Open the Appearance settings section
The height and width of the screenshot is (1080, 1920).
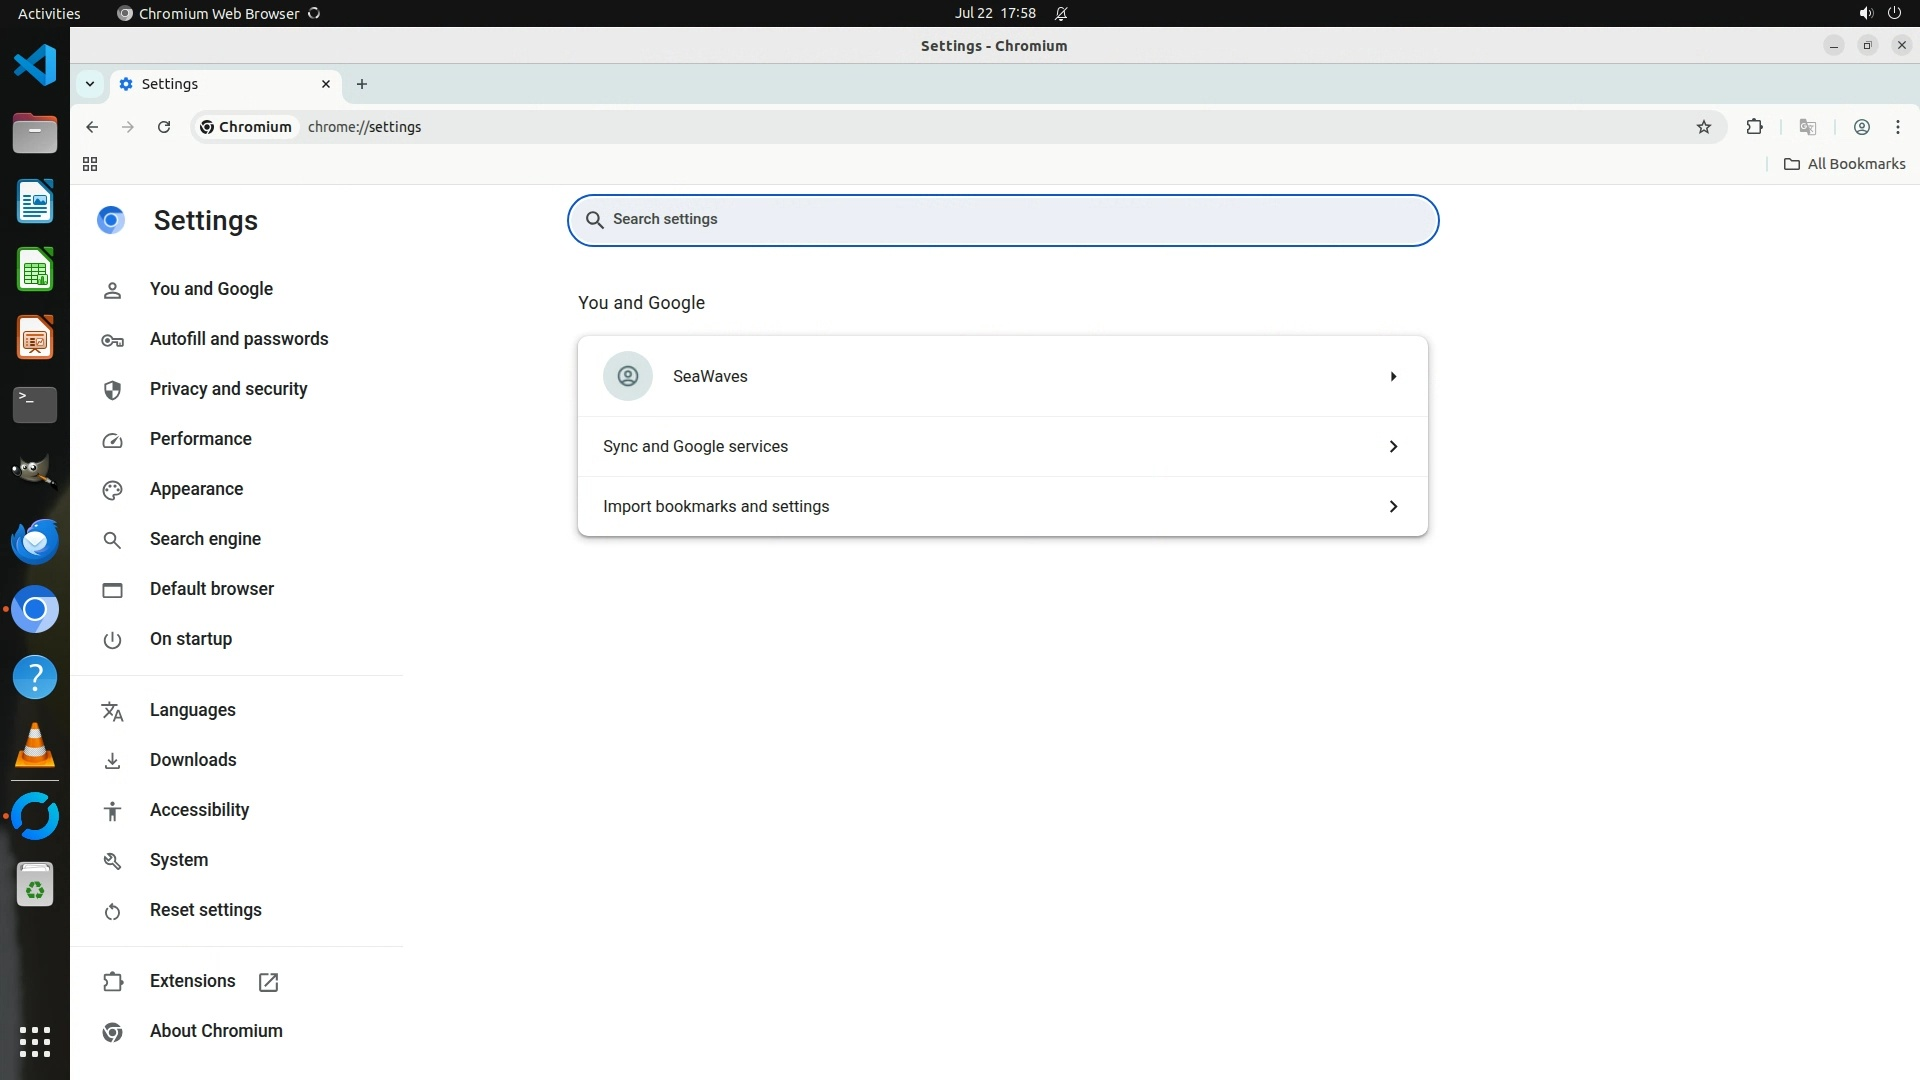[x=196, y=489]
